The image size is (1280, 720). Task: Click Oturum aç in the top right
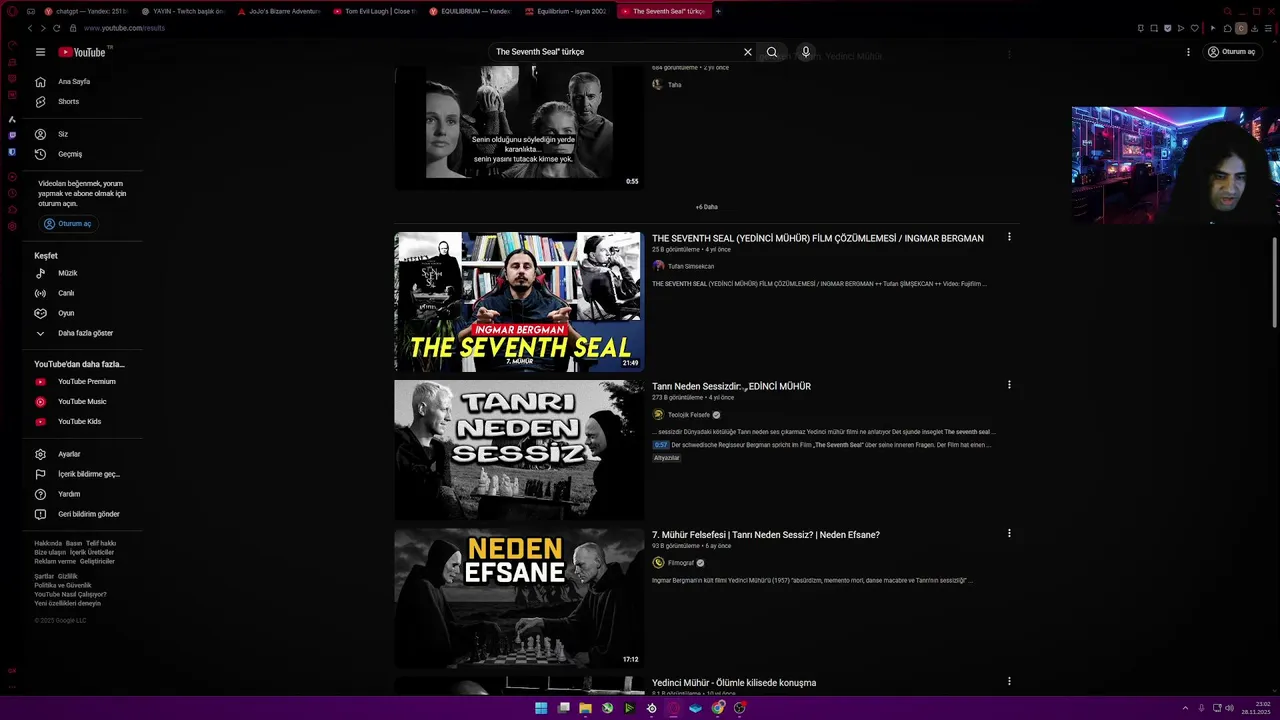tap(1231, 52)
